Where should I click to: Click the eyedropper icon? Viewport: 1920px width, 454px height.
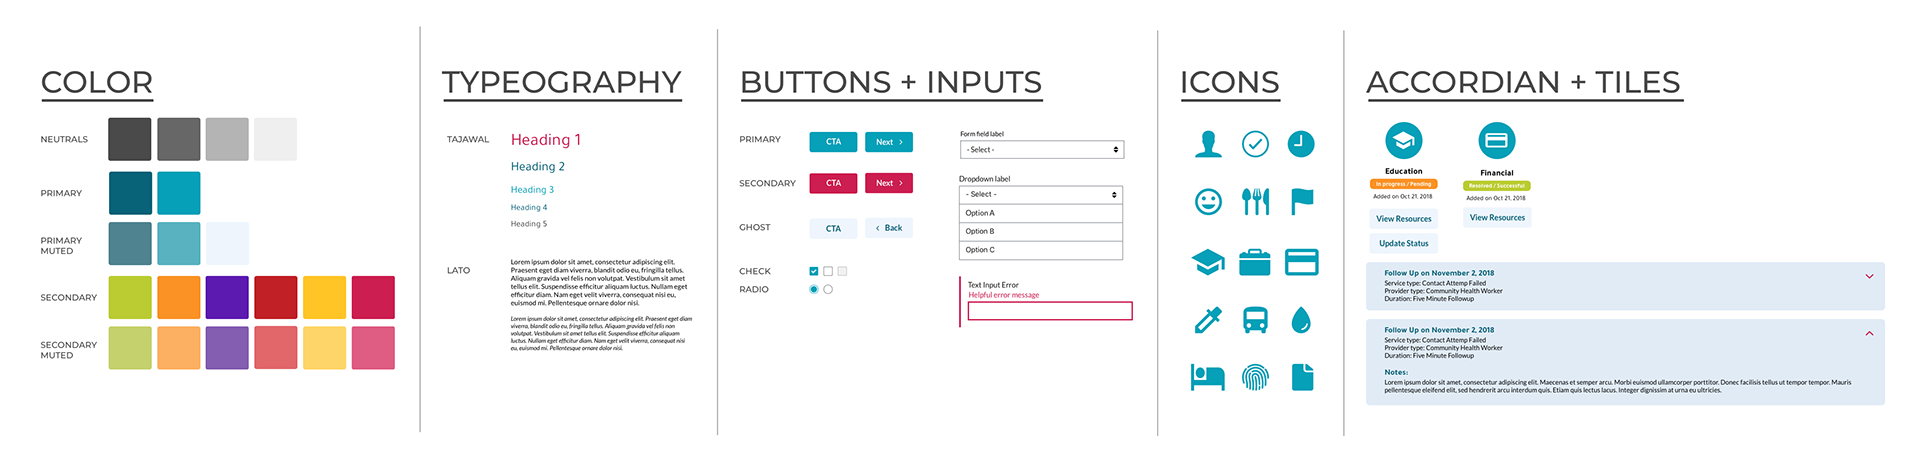click(x=1208, y=320)
